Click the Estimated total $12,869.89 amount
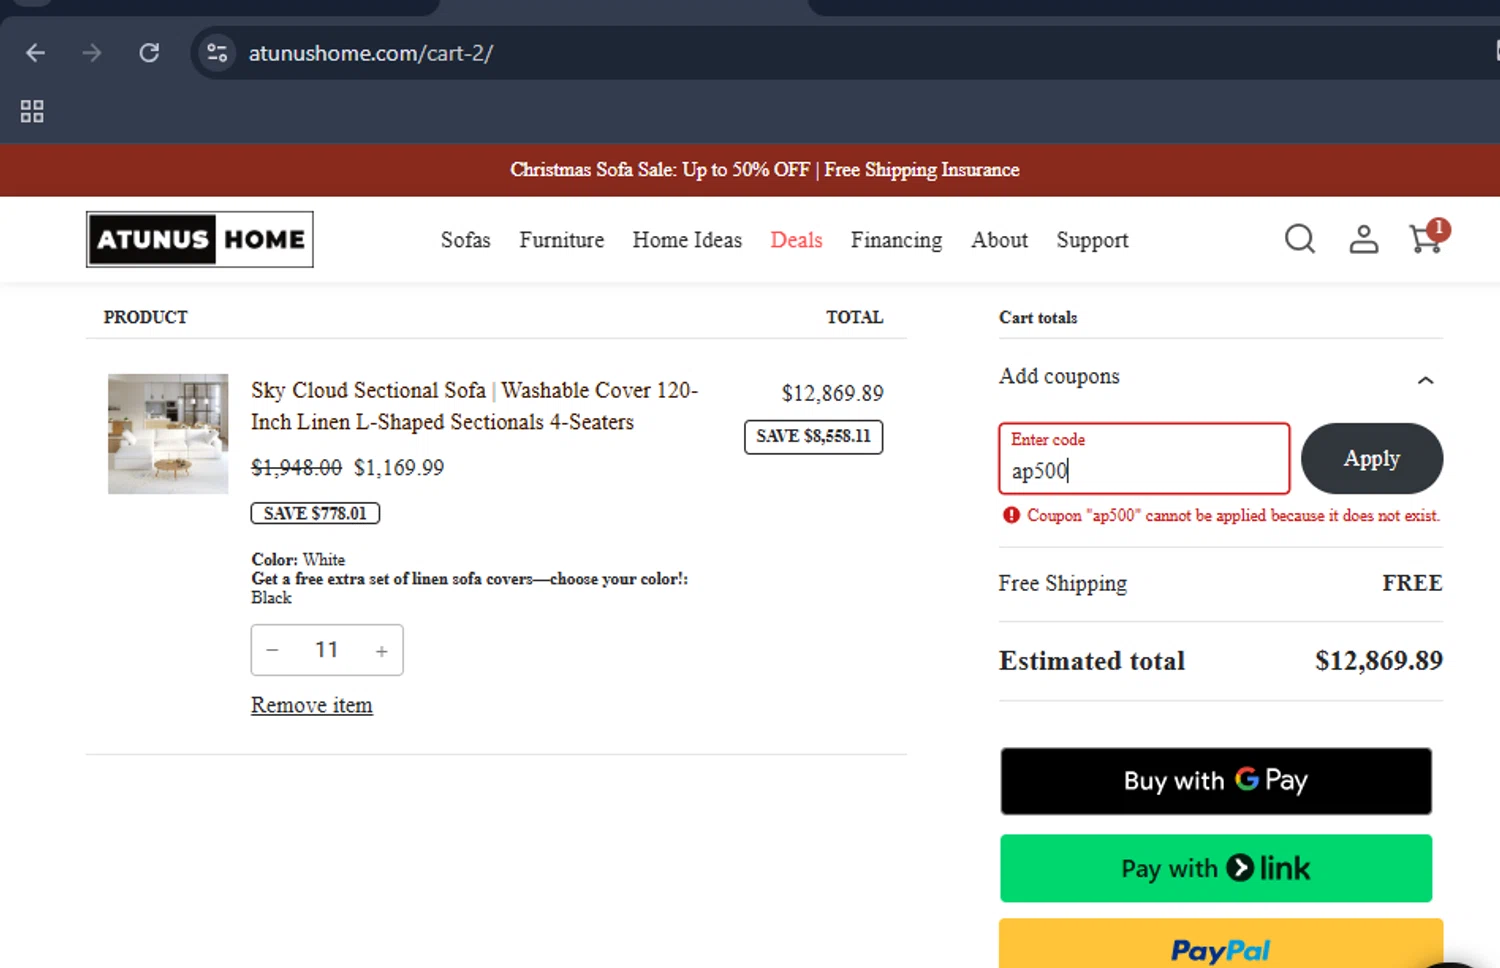The image size is (1500, 968). click(x=1379, y=661)
